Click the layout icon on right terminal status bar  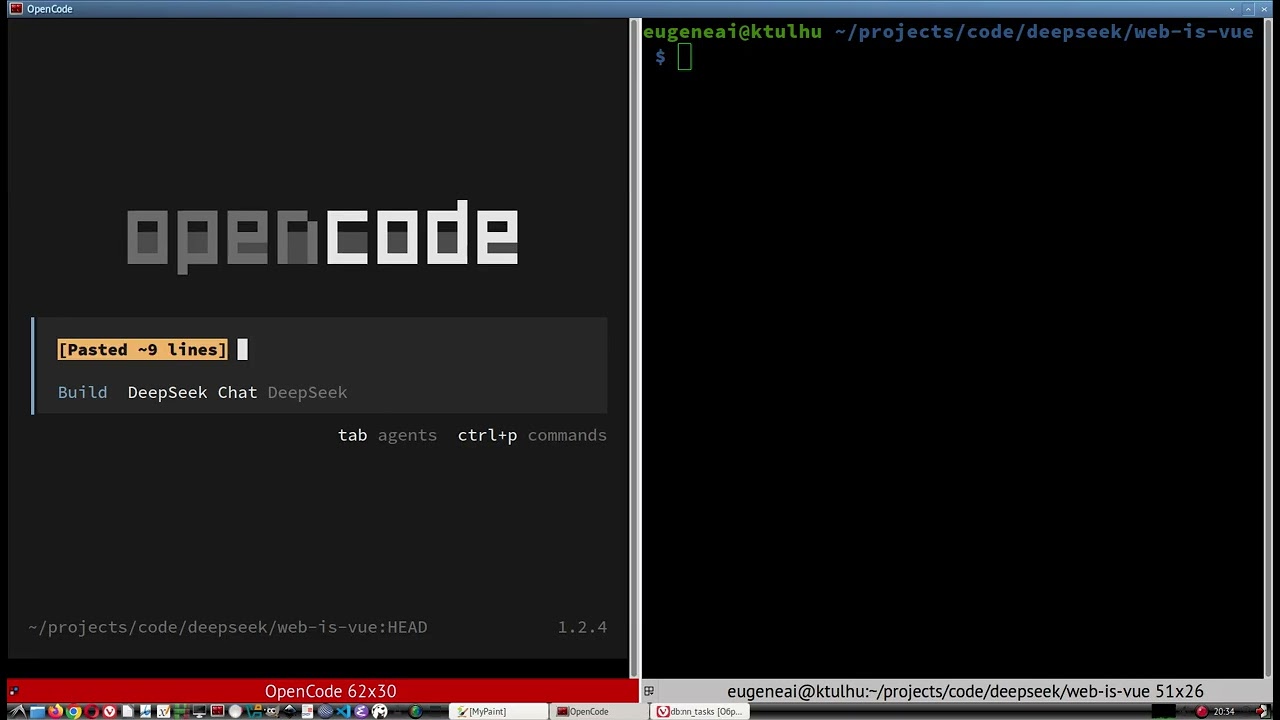point(648,691)
